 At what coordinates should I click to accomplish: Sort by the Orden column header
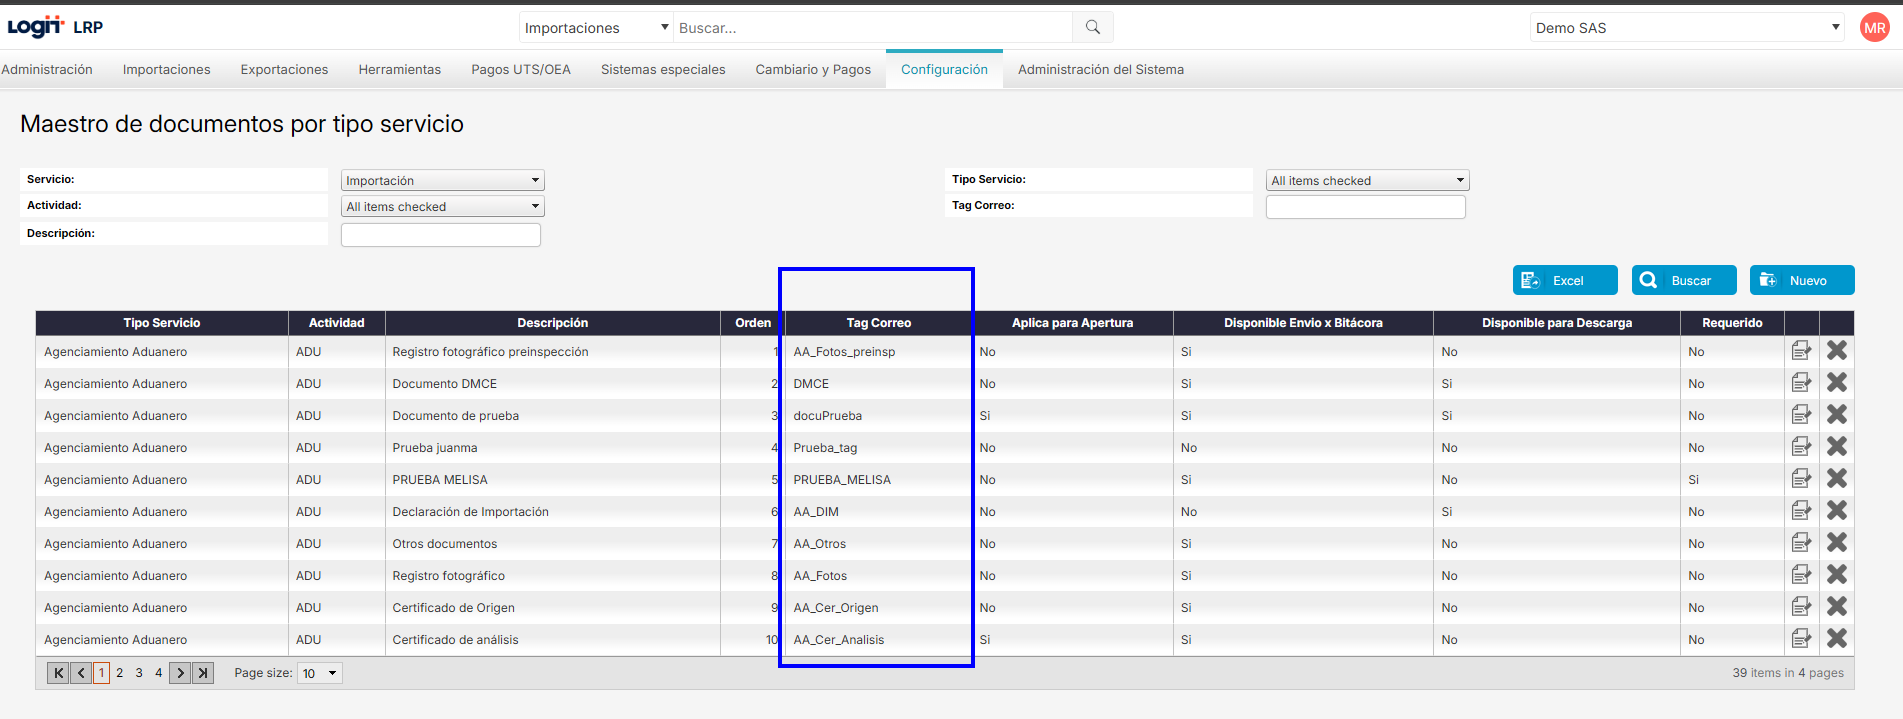point(753,323)
